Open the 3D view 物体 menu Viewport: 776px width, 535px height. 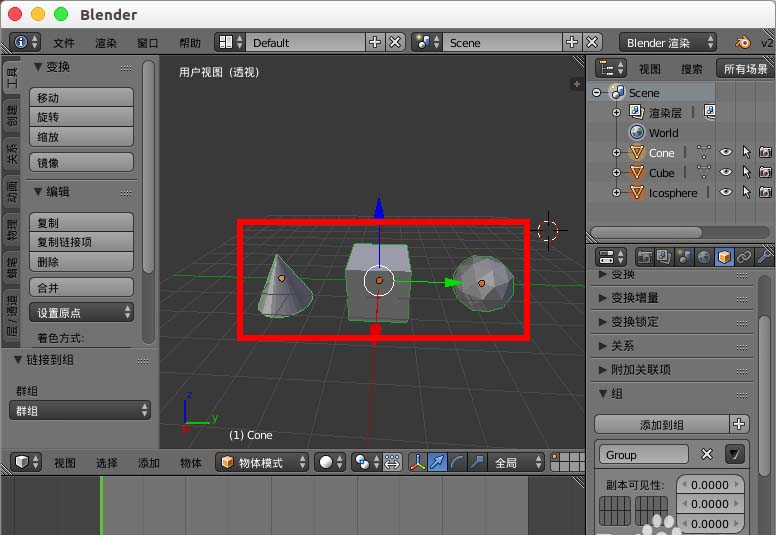click(x=191, y=463)
